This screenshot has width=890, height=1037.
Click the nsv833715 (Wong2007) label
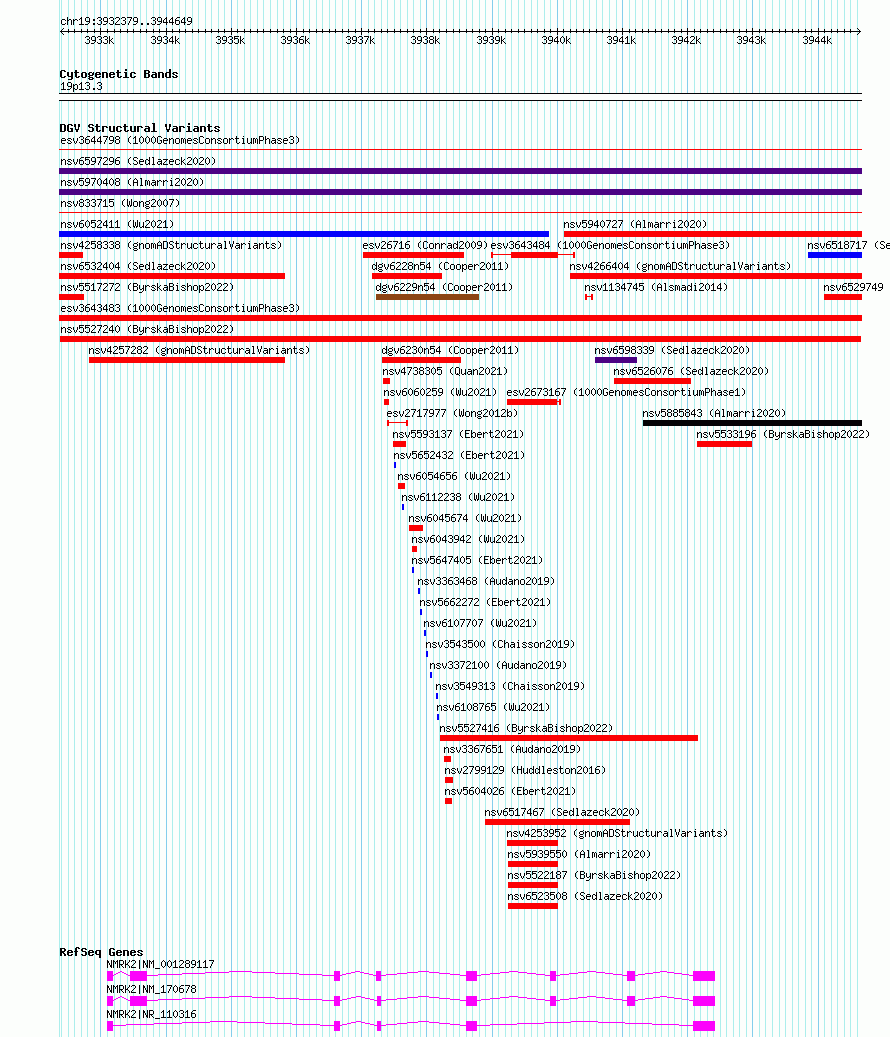click(x=120, y=203)
